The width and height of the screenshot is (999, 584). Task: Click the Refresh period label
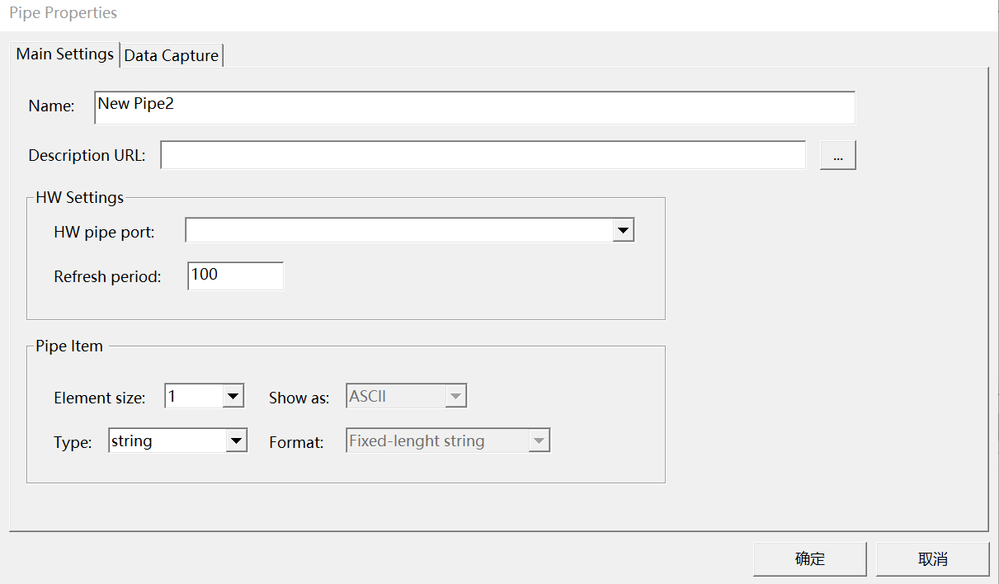pos(107,277)
